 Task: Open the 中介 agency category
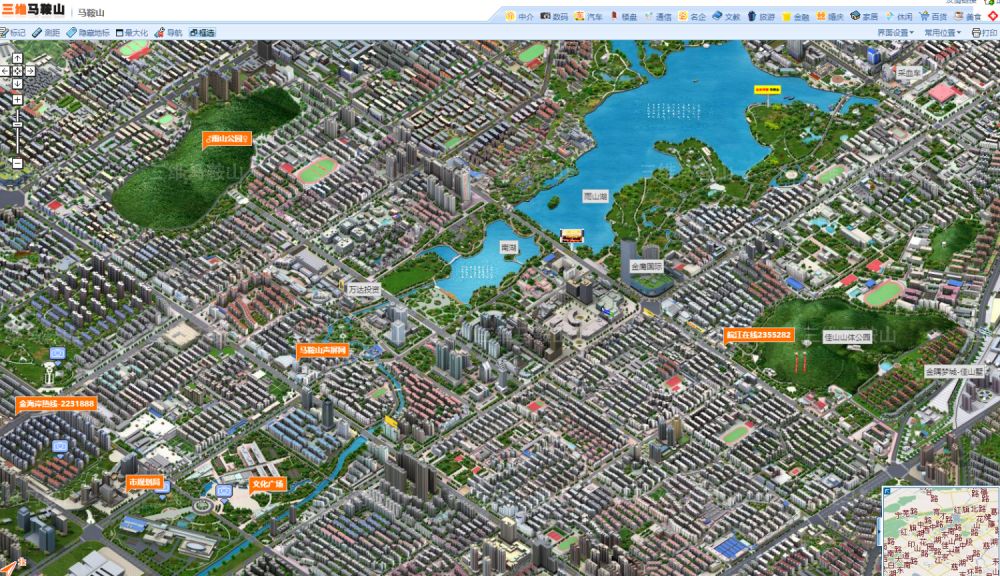[519, 17]
